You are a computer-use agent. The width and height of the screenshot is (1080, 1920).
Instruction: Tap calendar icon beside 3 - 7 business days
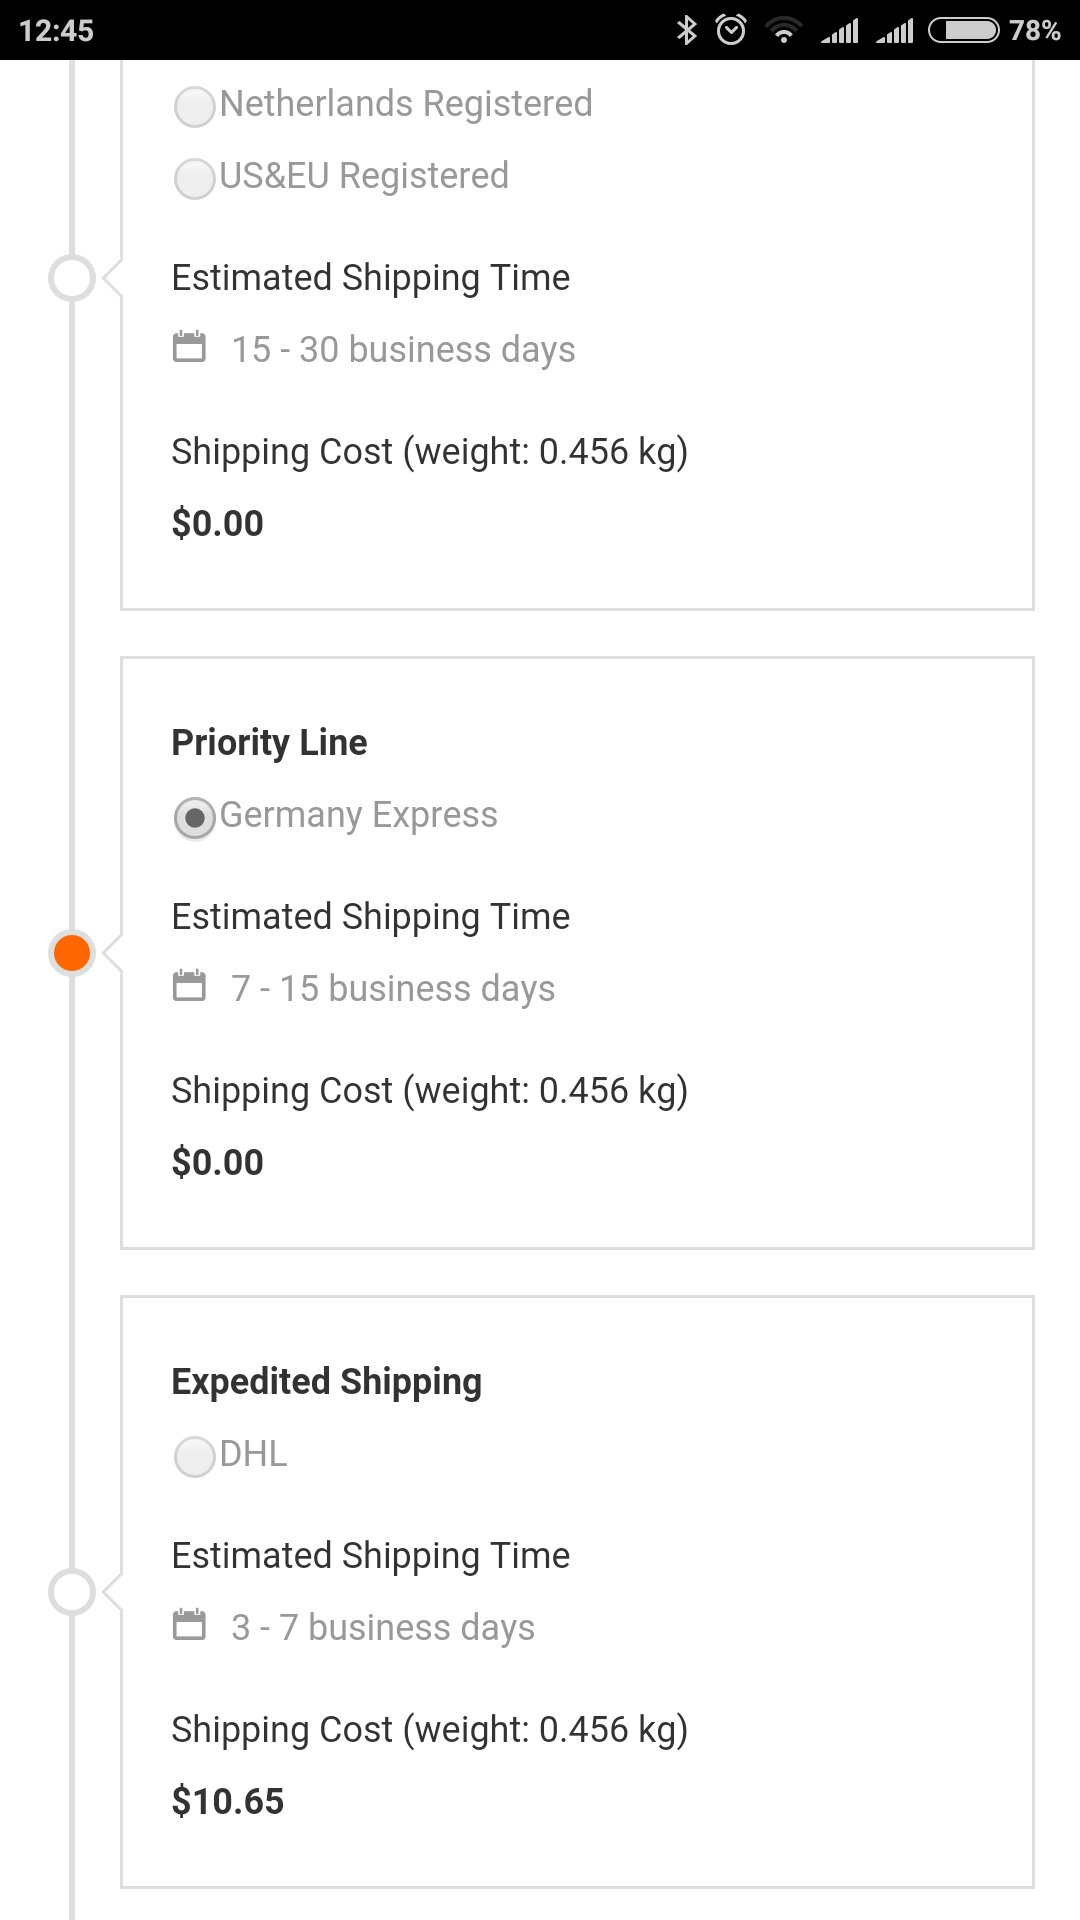(189, 1626)
